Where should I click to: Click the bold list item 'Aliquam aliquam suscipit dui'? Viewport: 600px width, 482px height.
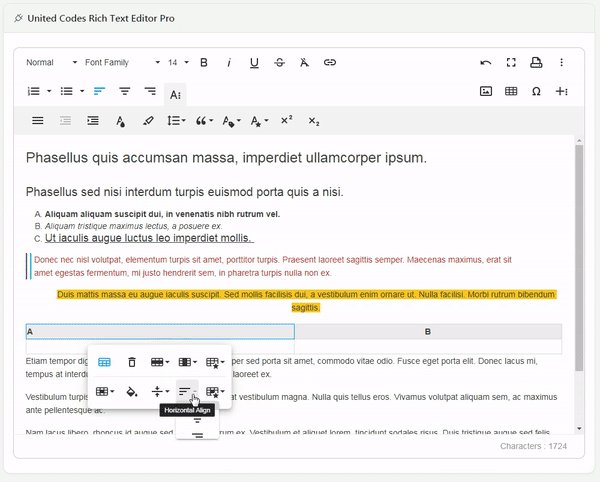(x=162, y=214)
